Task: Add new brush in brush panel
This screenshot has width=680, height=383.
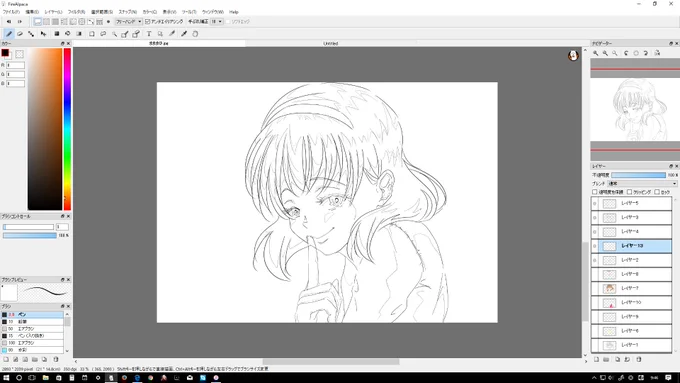Action: [6, 359]
